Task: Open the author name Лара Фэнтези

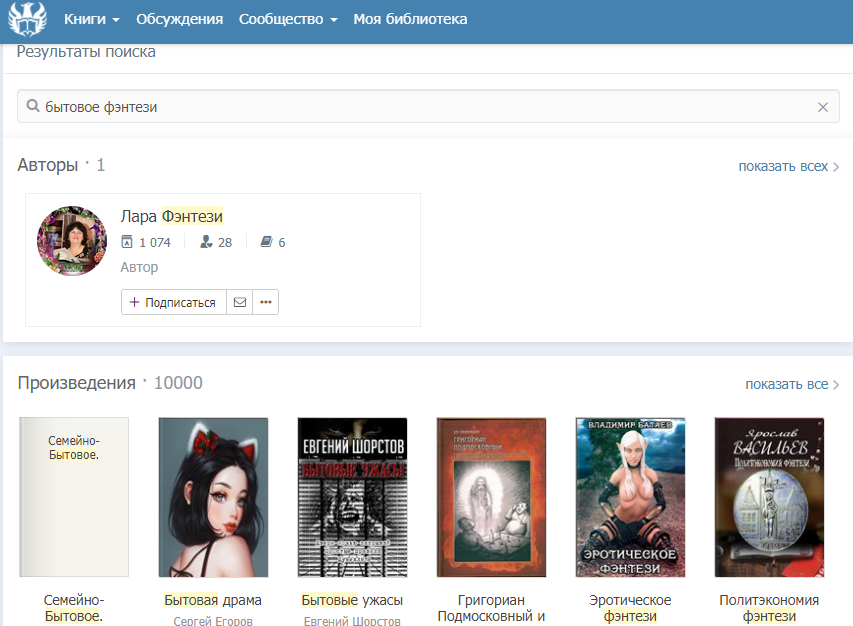Action: [x=171, y=216]
